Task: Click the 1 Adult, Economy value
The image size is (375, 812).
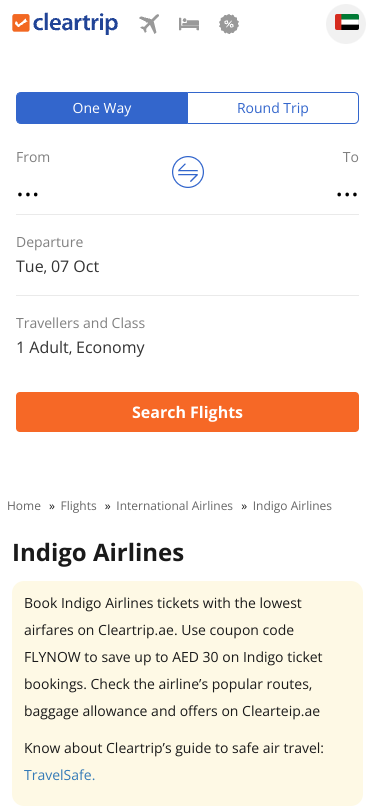Action: click(x=80, y=347)
